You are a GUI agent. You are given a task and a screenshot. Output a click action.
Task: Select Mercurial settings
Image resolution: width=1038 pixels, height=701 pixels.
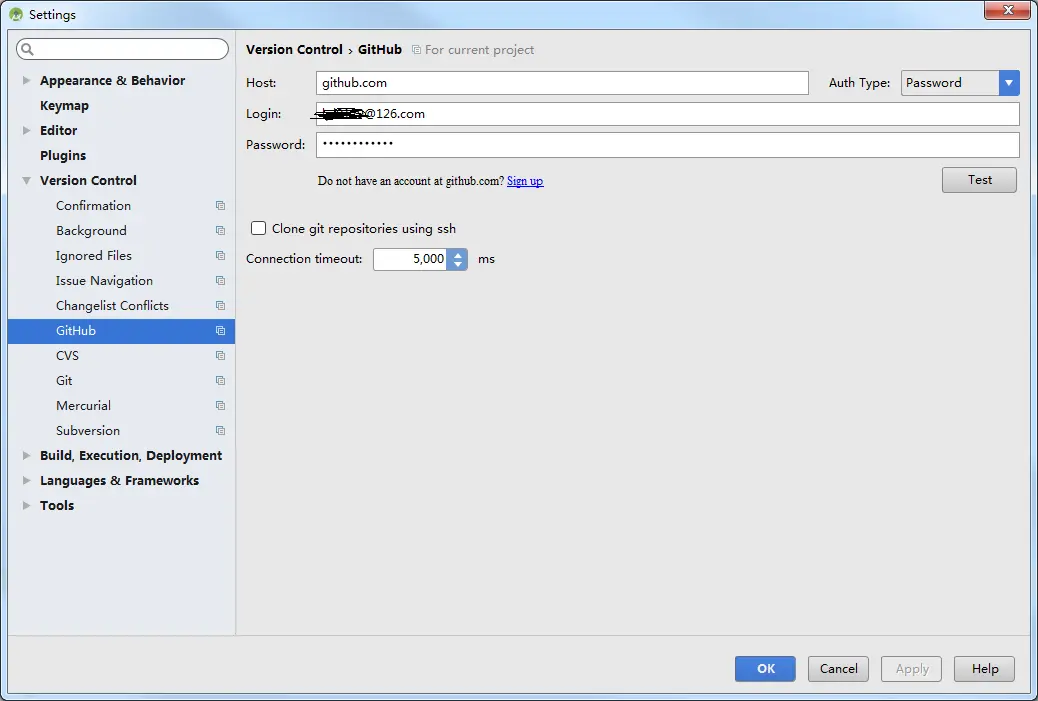(83, 406)
